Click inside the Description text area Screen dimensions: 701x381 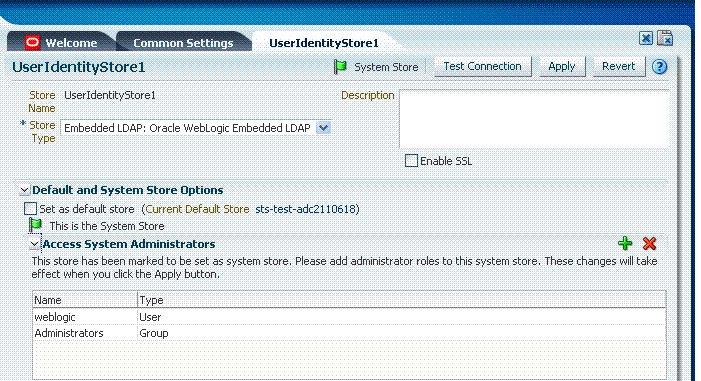pyautogui.click(x=534, y=119)
